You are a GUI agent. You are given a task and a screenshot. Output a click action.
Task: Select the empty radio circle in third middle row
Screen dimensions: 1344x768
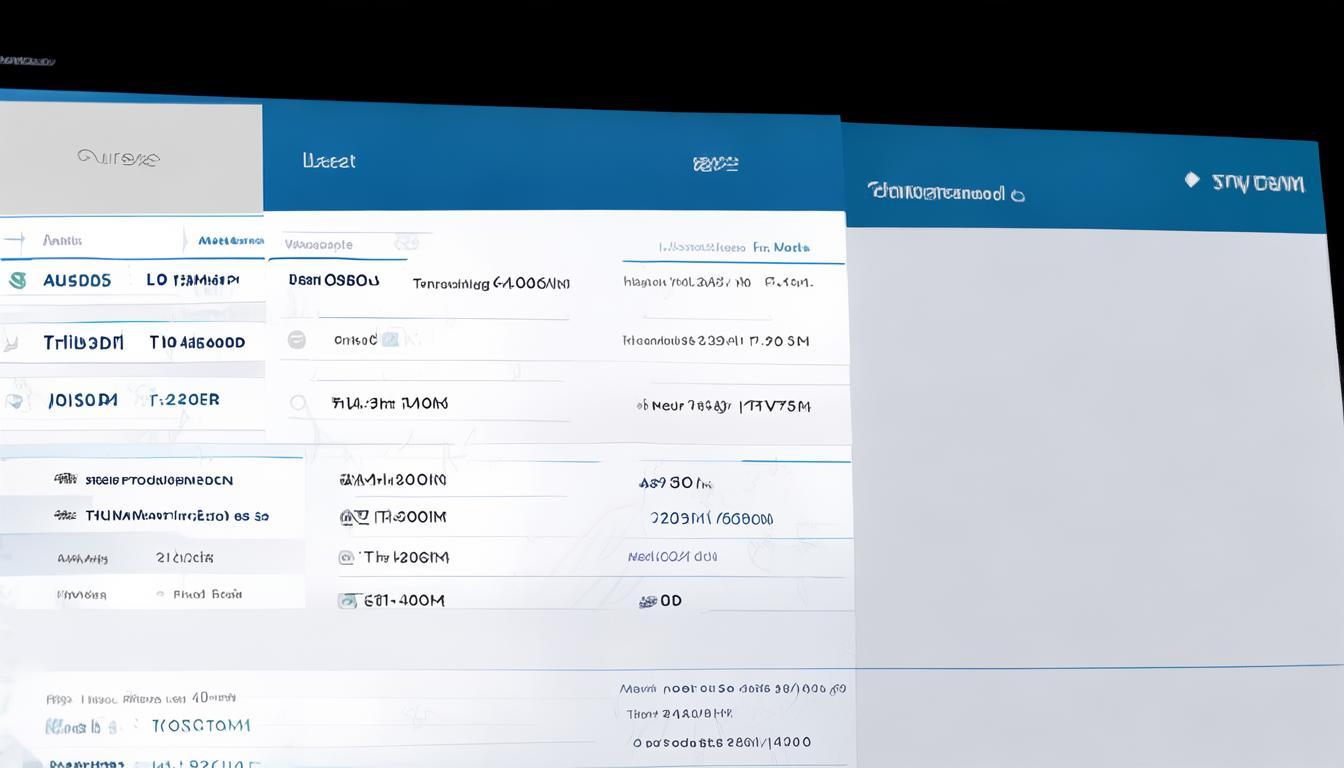point(297,403)
